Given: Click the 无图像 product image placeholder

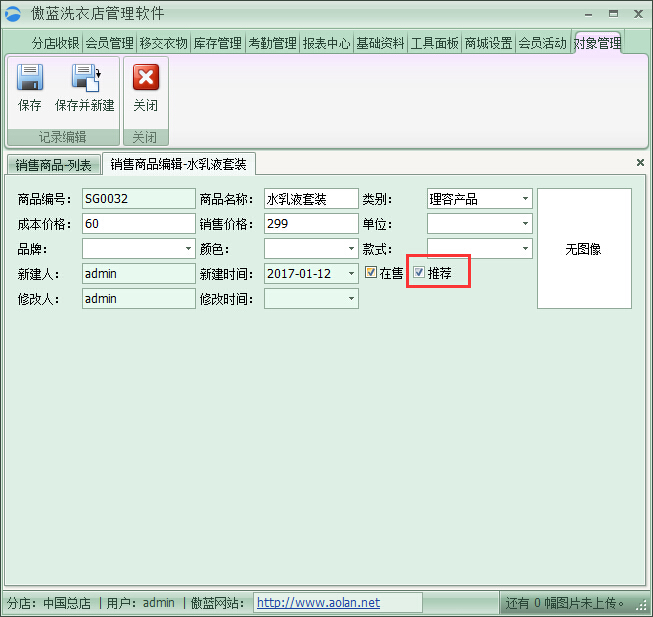Looking at the screenshot, I should 584,248.
